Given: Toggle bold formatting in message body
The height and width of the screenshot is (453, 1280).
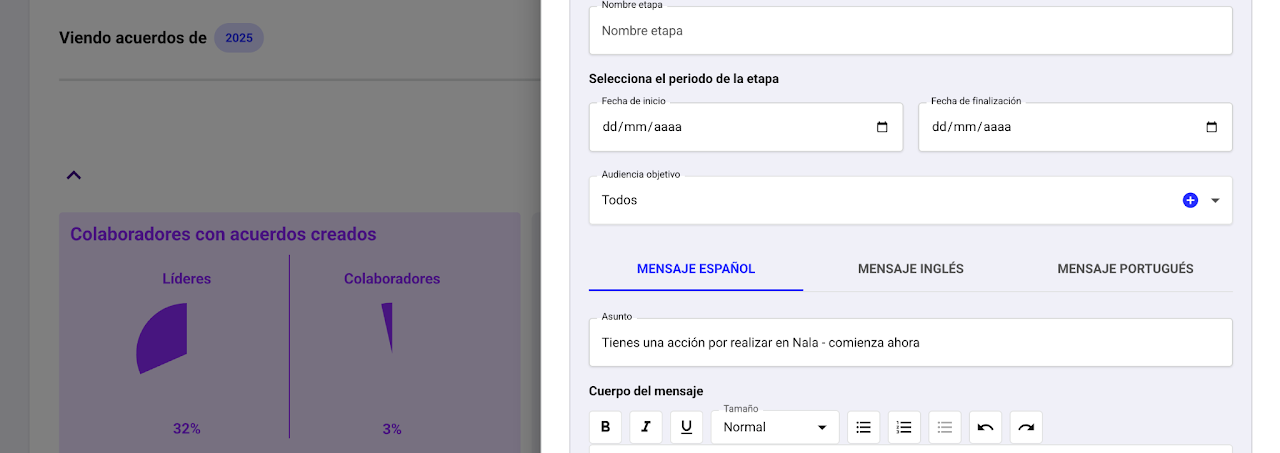Looking at the screenshot, I should (605, 427).
